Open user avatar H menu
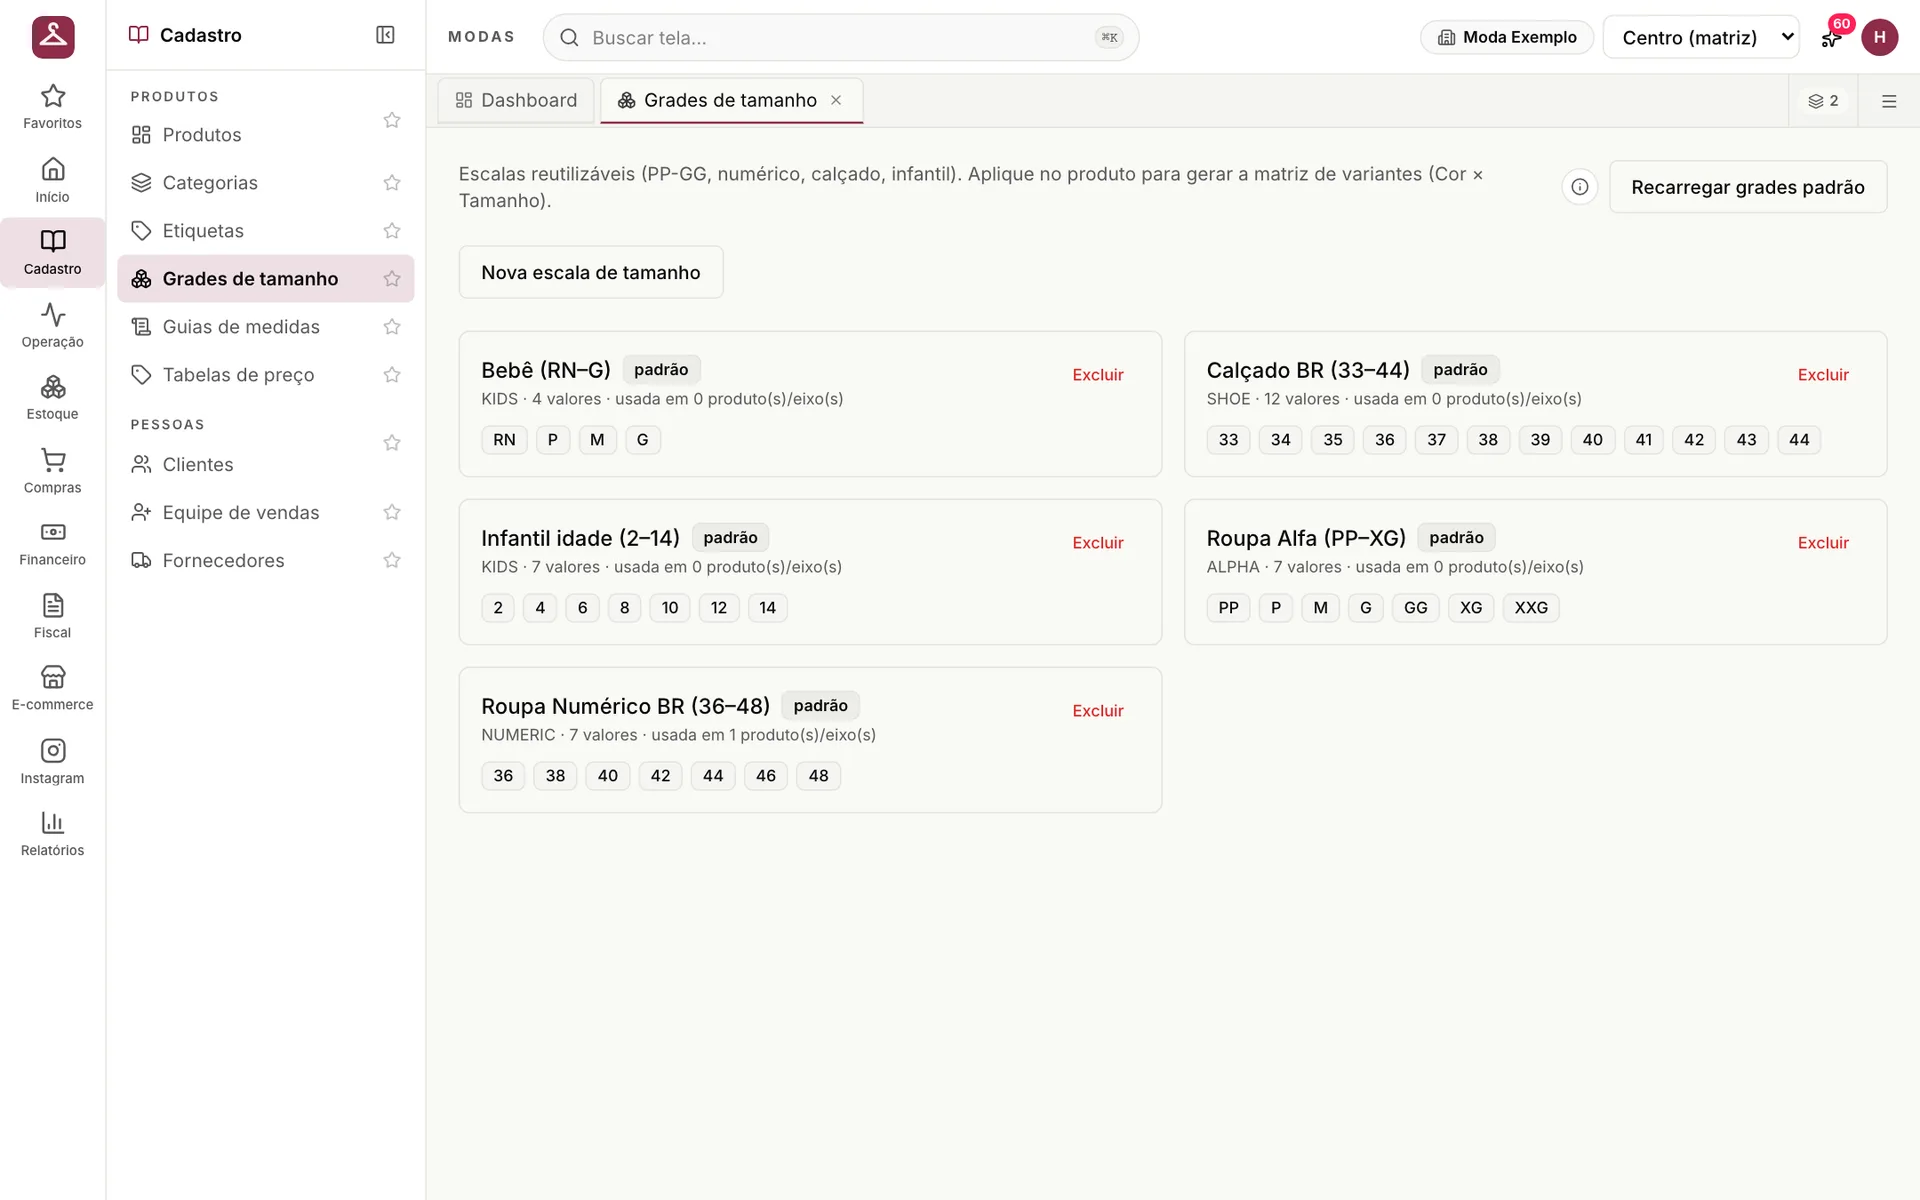The width and height of the screenshot is (1920, 1200). [1879, 37]
